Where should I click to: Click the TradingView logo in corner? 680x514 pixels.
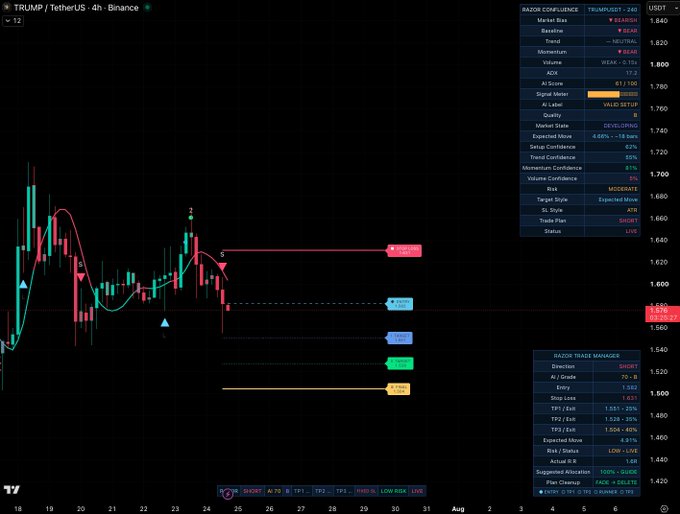12,489
